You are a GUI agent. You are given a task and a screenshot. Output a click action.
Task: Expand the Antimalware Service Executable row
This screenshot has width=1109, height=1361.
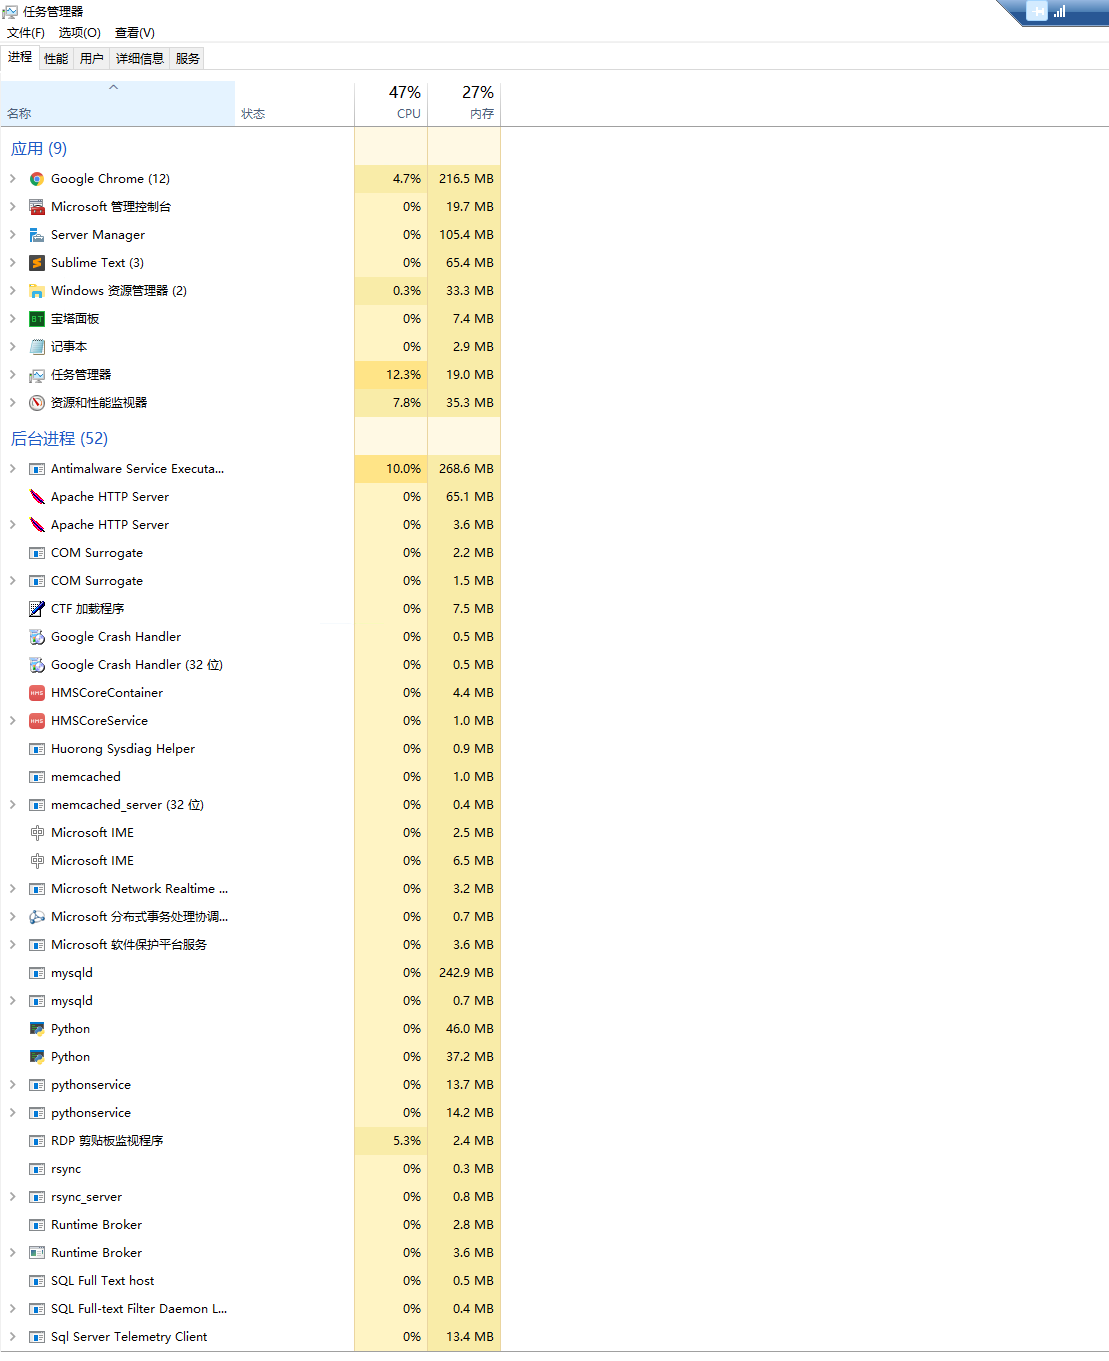tap(12, 469)
